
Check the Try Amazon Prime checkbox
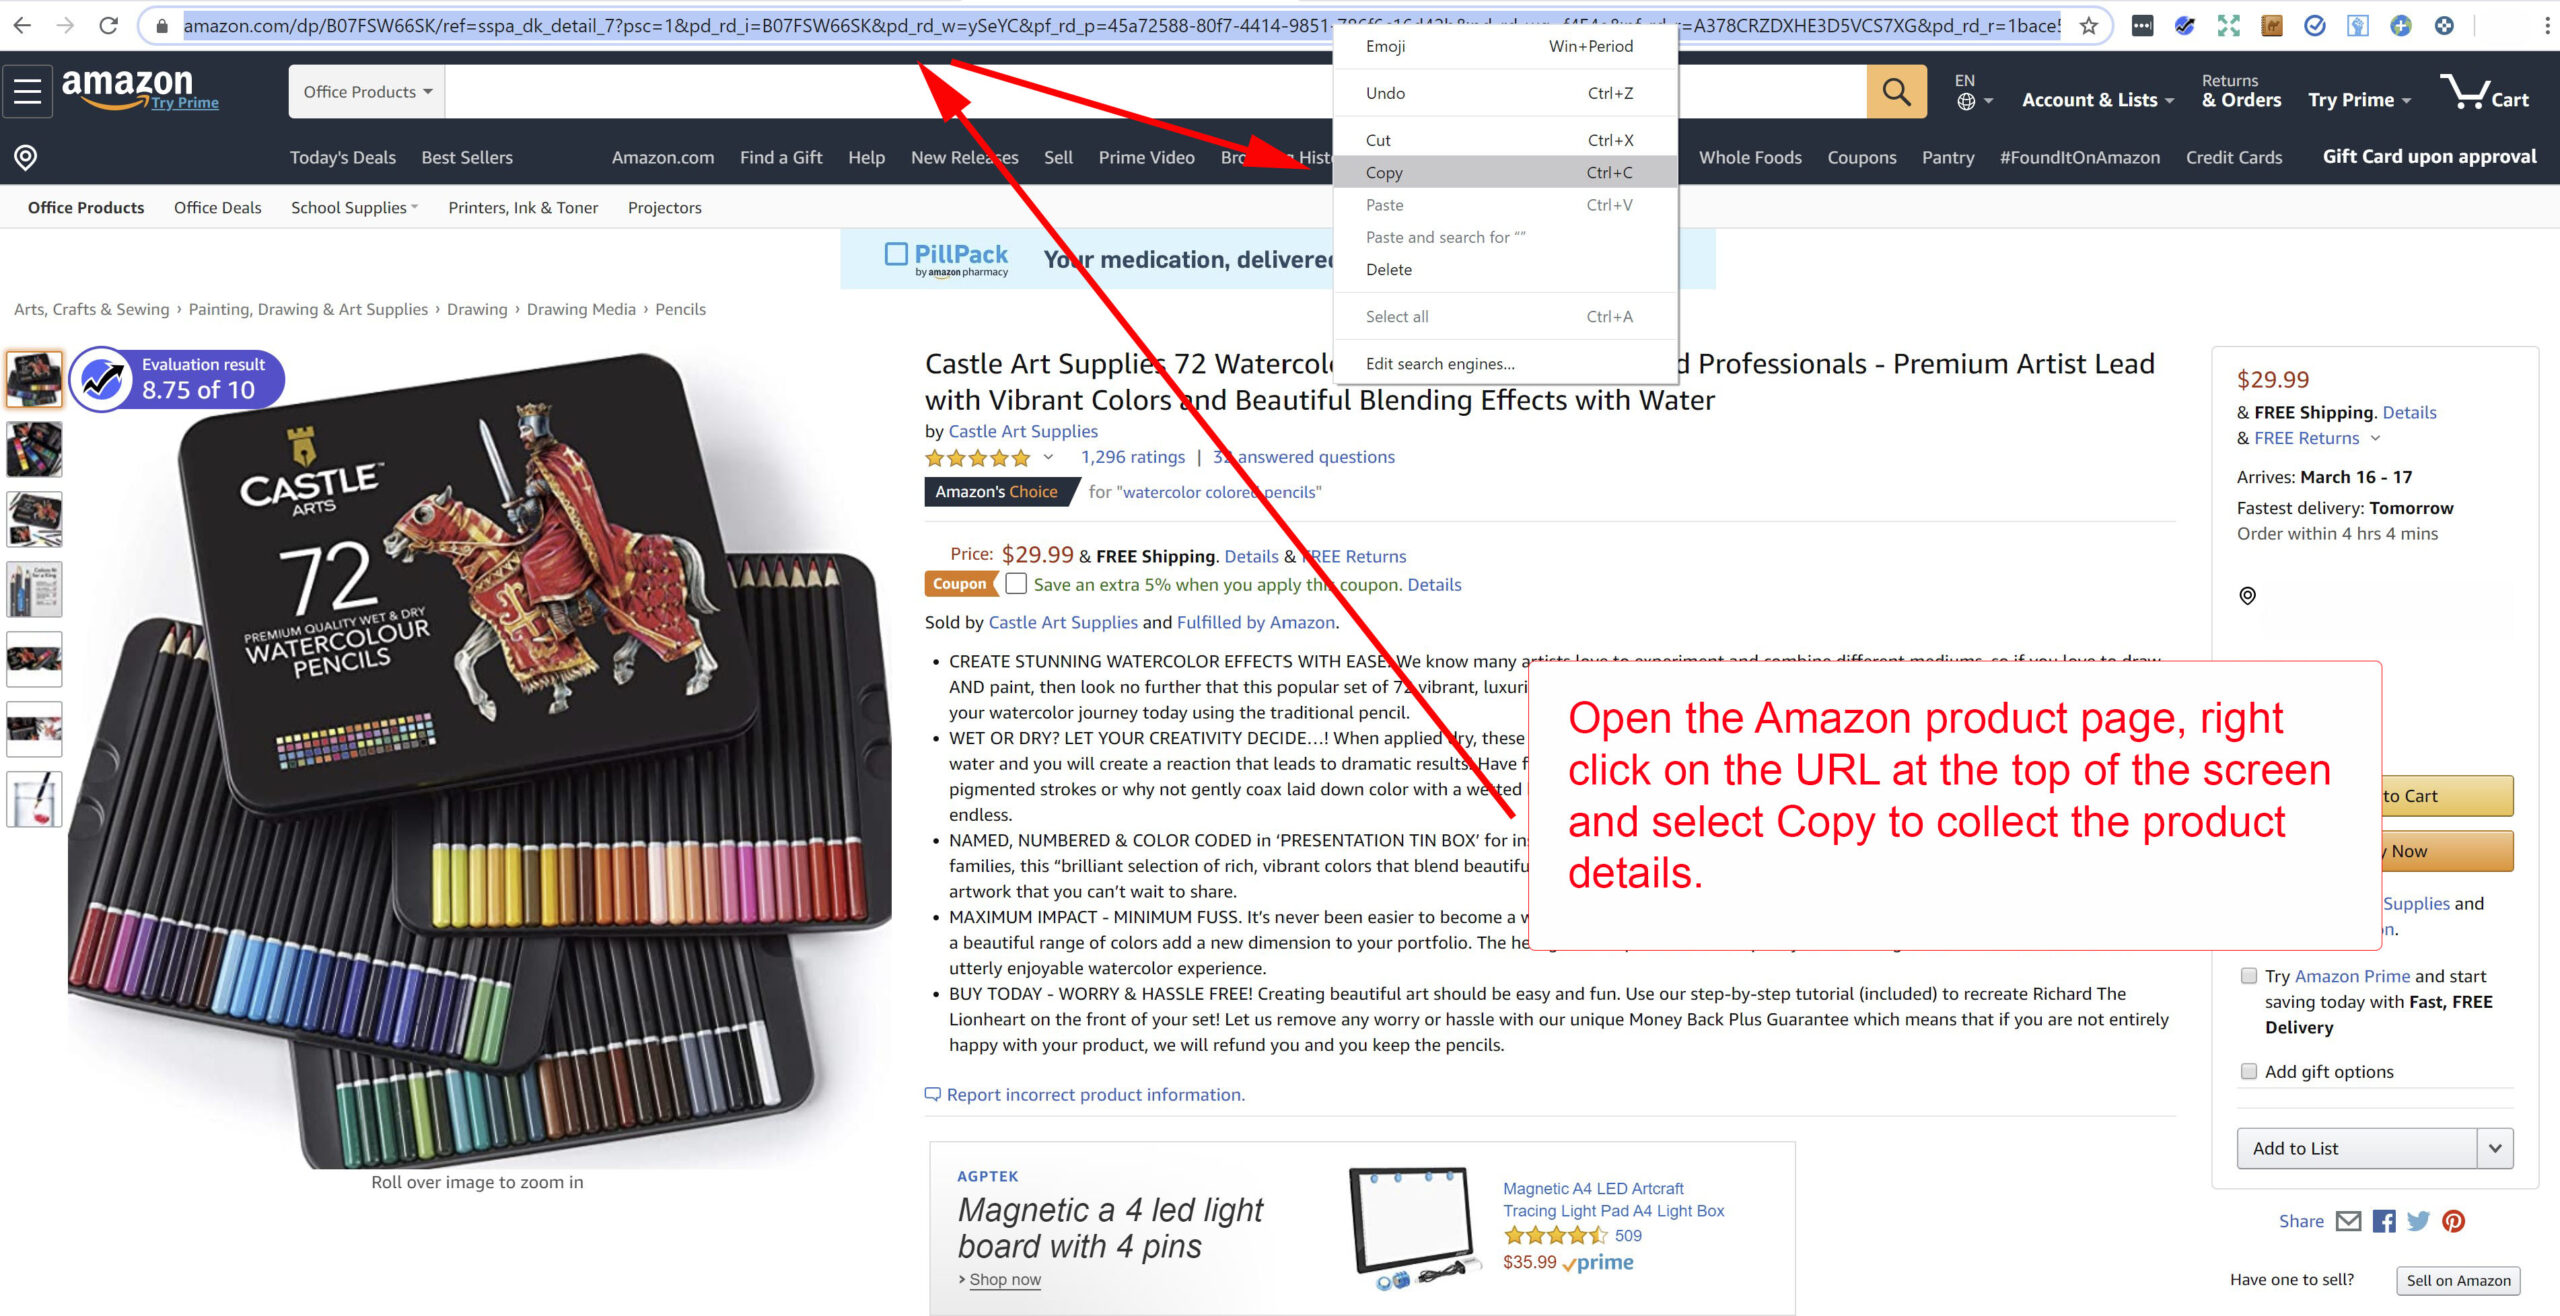click(x=2249, y=975)
